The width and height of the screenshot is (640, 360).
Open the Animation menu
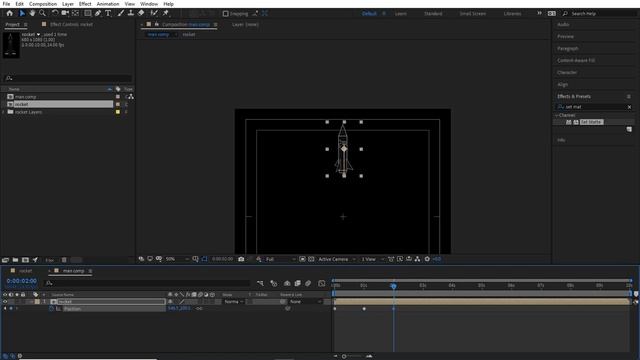(108, 4)
